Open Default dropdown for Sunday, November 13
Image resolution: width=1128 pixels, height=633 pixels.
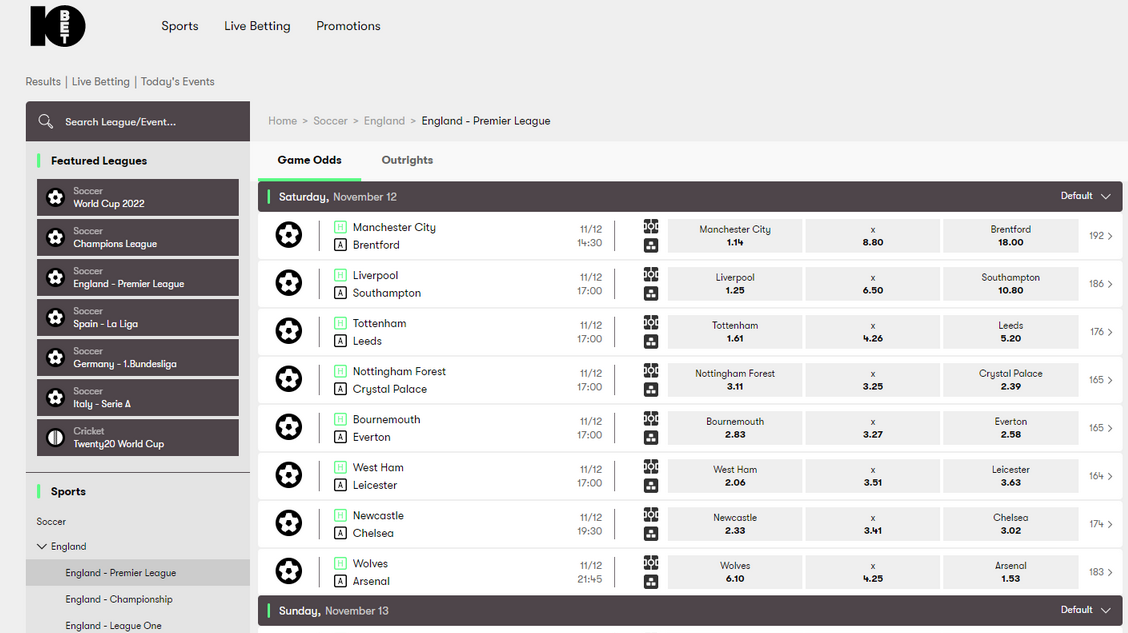point(1086,610)
